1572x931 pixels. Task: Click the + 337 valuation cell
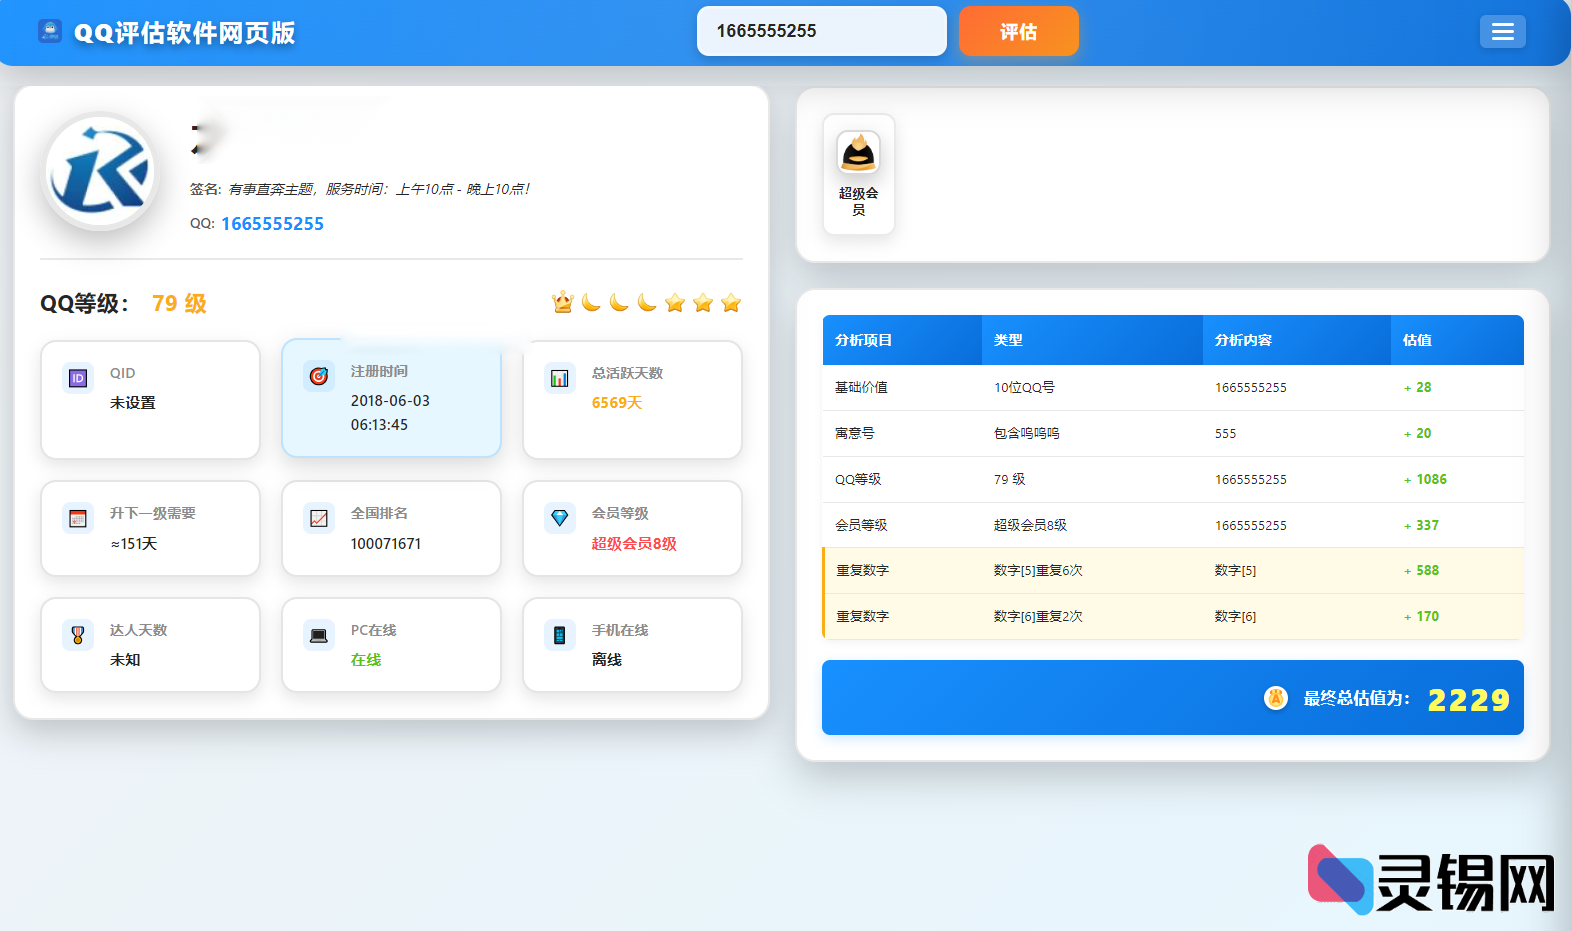point(1421,525)
